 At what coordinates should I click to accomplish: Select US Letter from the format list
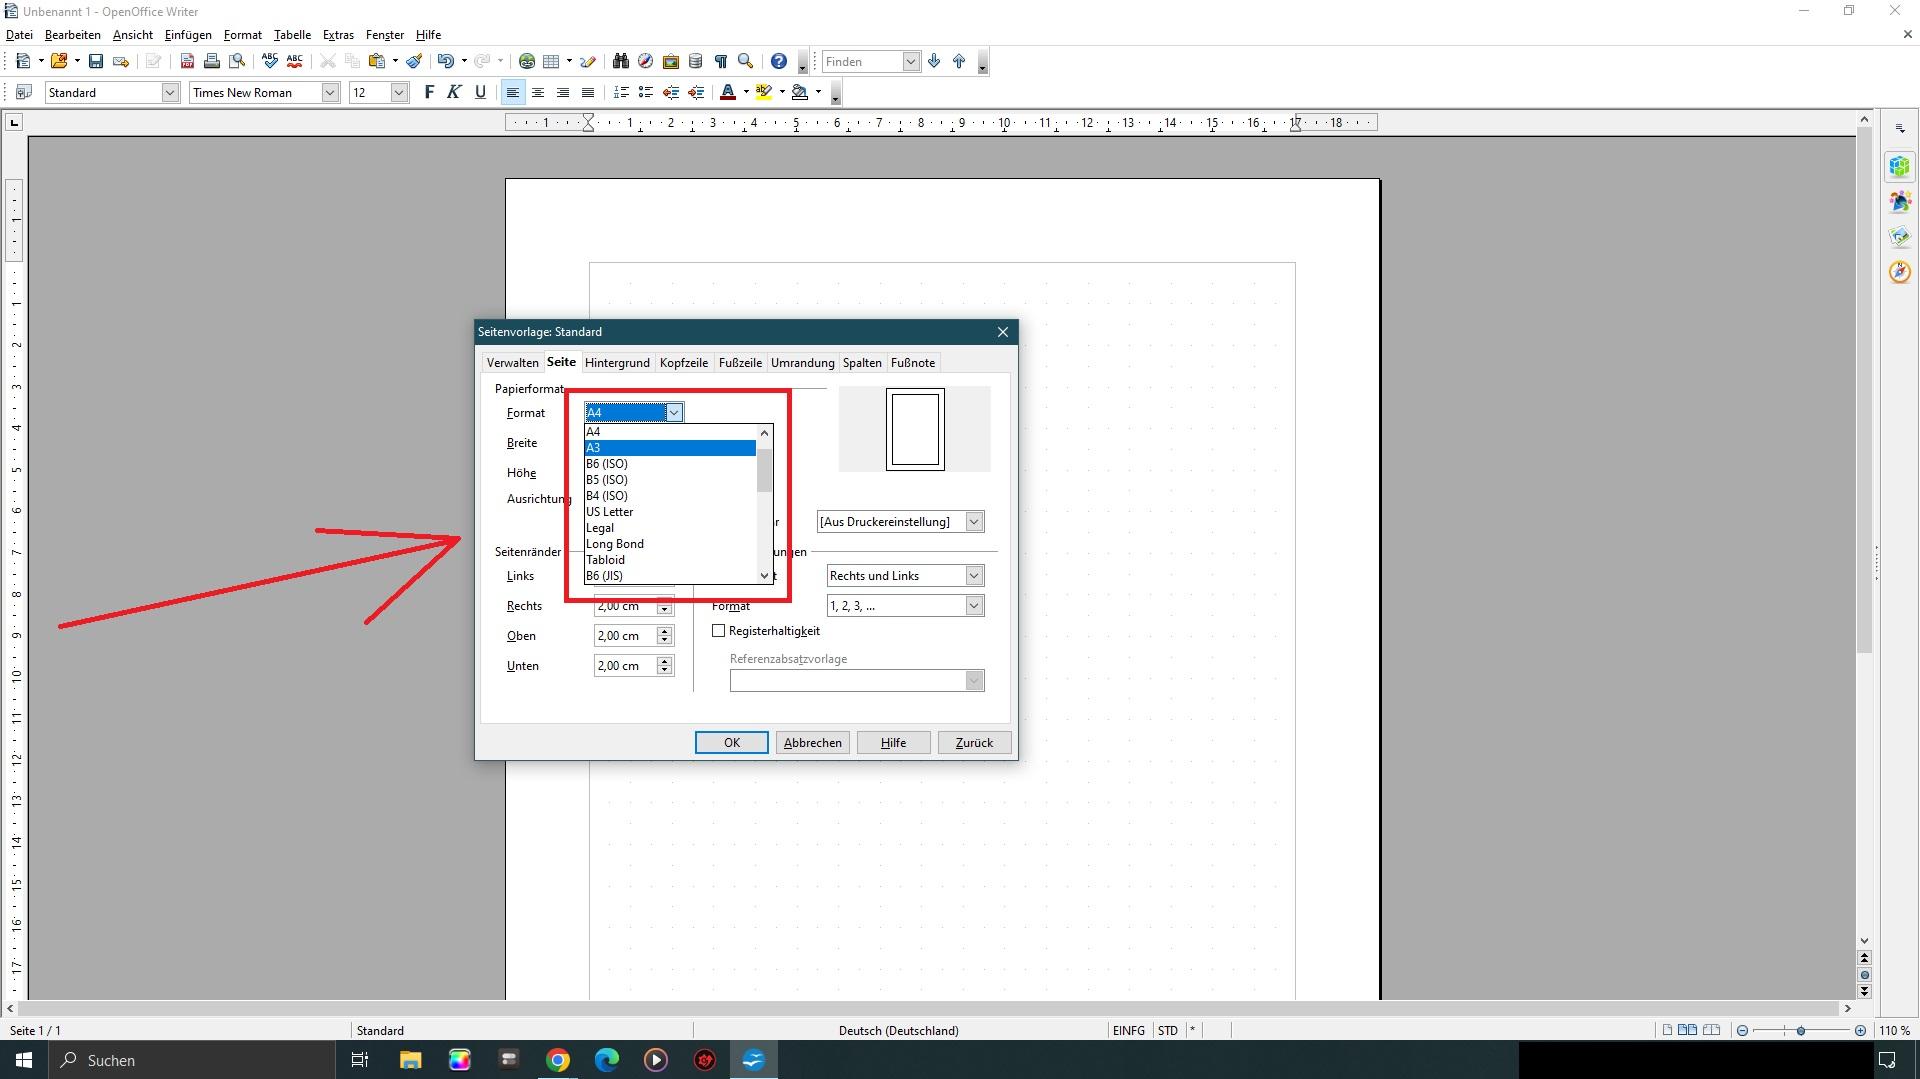pos(610,512)
